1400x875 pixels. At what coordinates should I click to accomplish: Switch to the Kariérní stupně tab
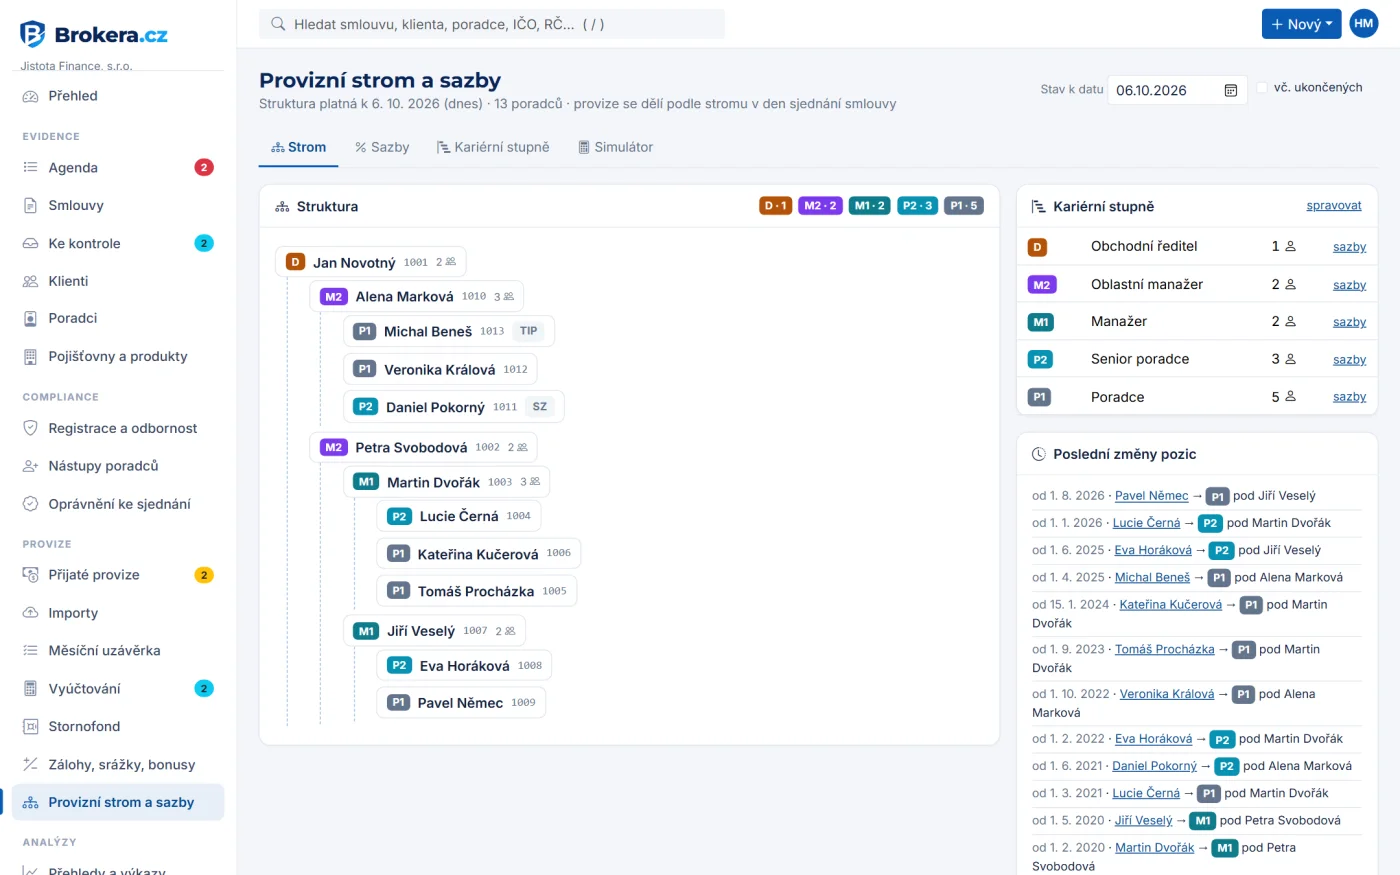(493, 147)
